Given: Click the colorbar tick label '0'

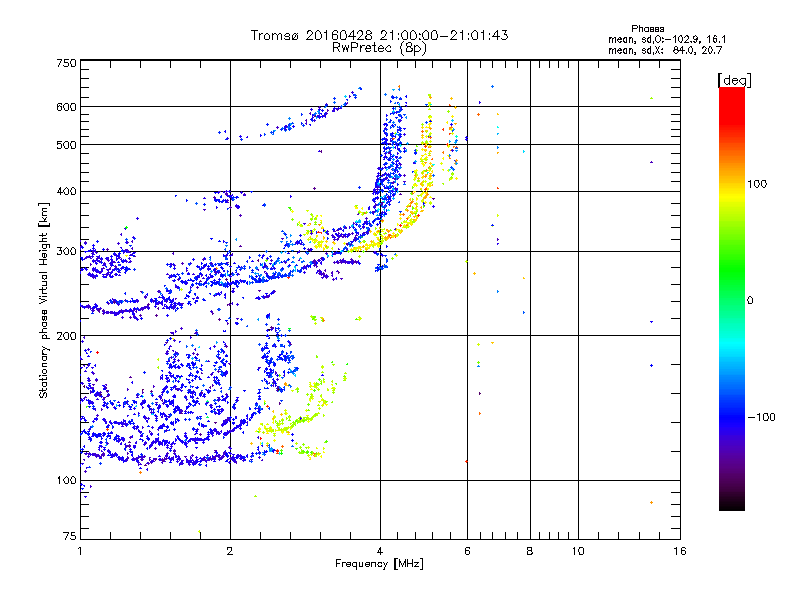Looking at the screenshot, I should point(750,300).
